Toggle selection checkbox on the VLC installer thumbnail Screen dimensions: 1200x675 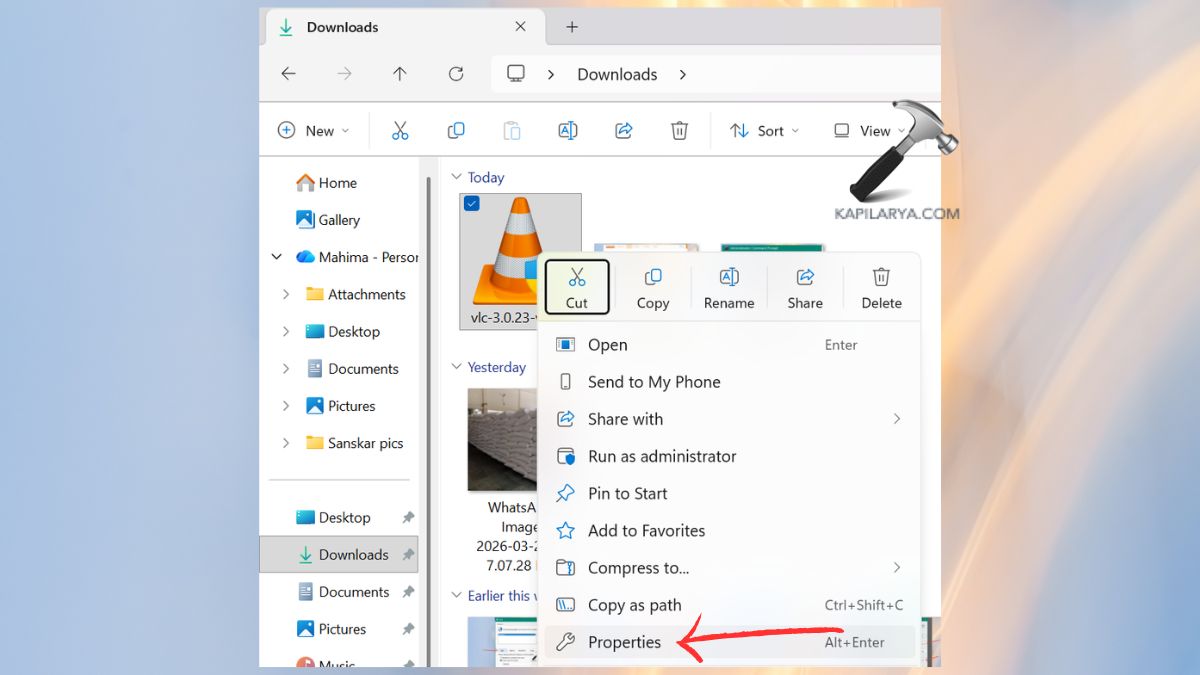(471, 202)
